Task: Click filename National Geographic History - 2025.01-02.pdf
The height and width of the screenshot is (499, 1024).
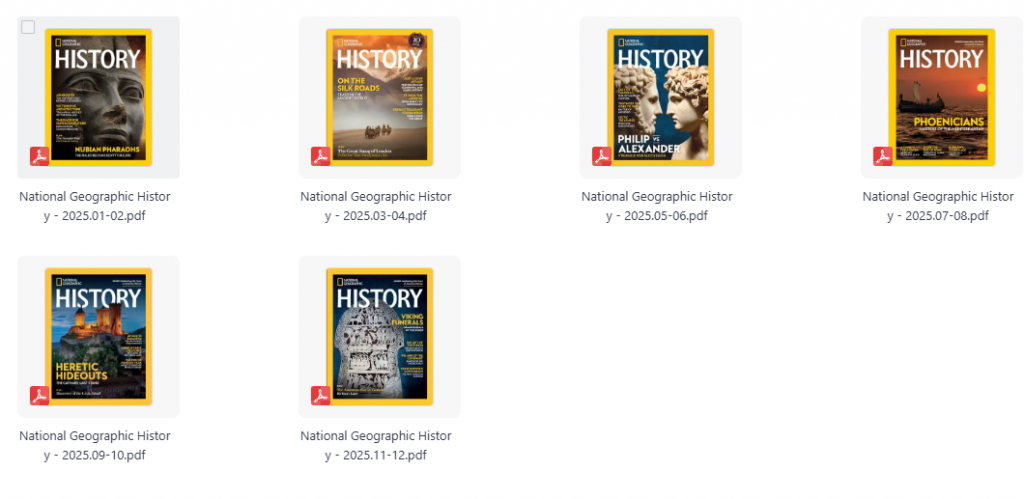Action: pyautogui.click(x=95, y=206)
